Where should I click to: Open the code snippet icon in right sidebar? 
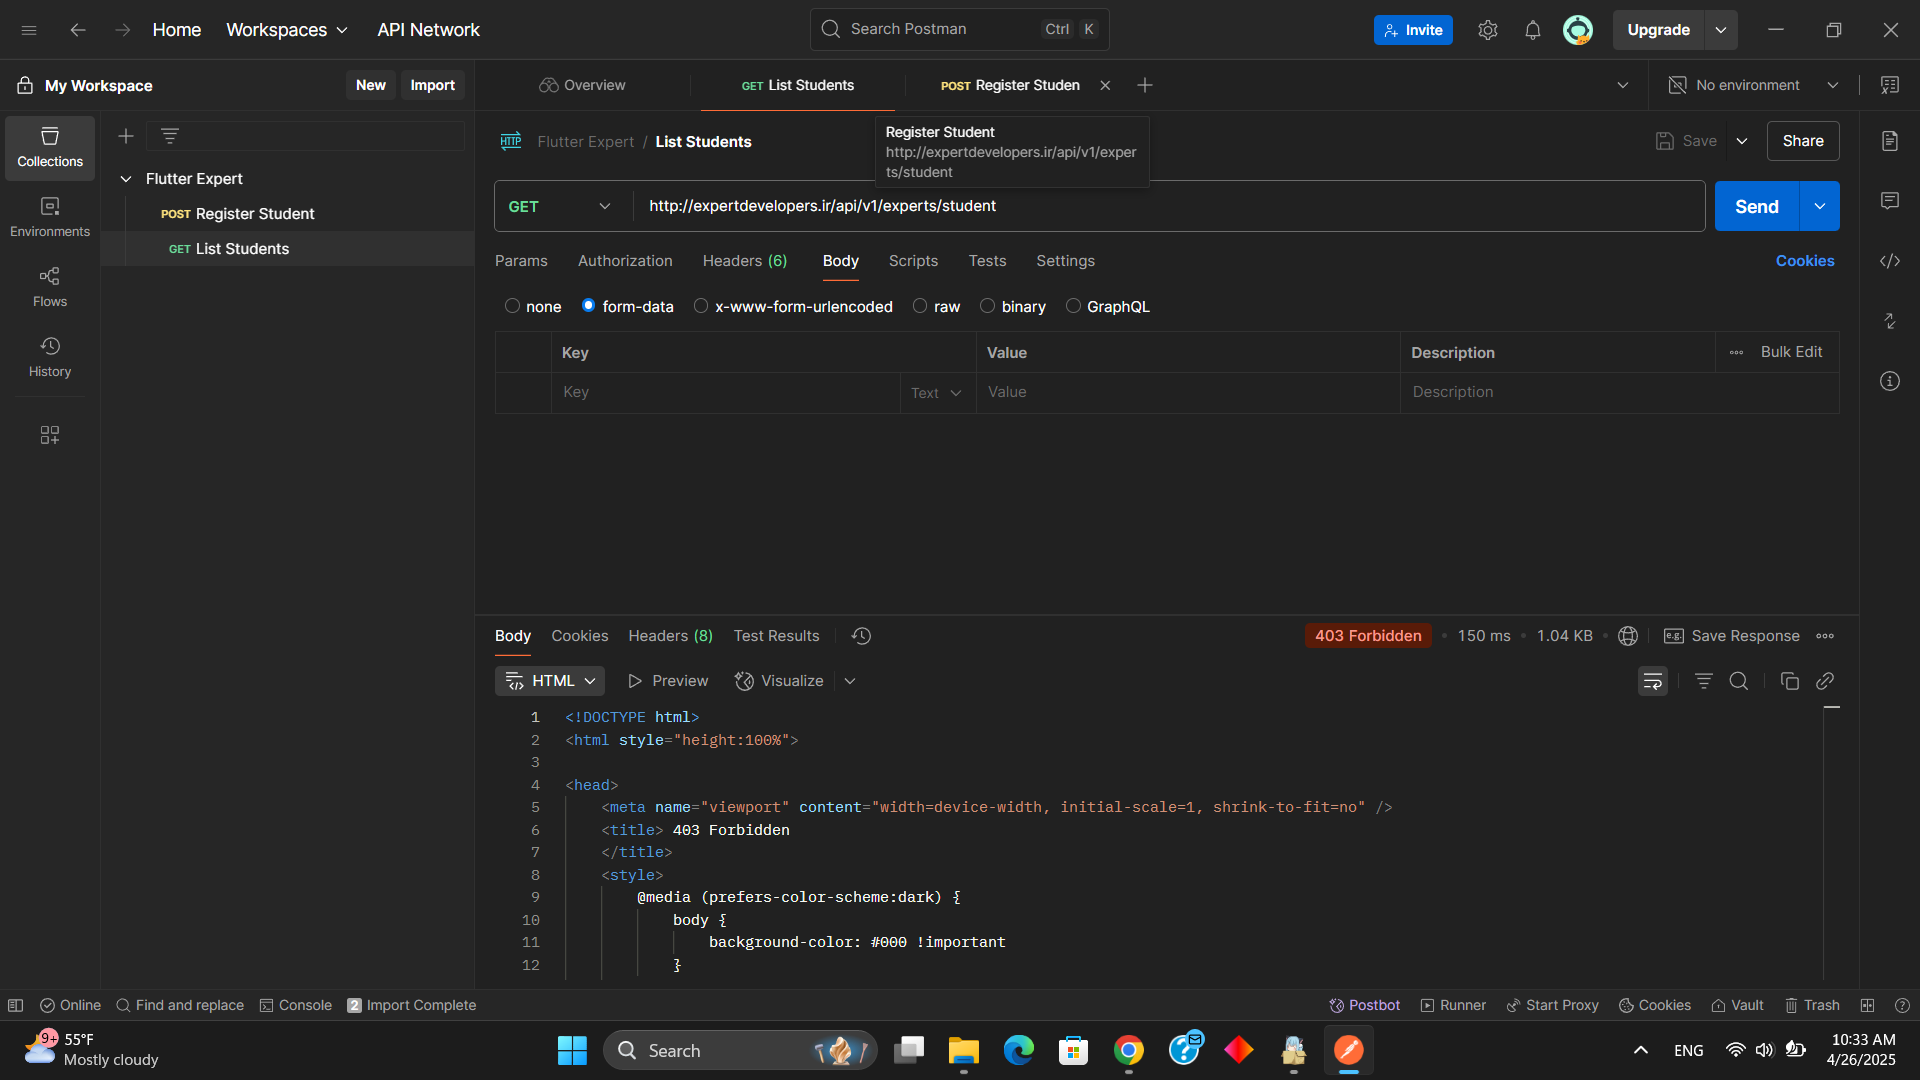click(x=1890, y=261)
